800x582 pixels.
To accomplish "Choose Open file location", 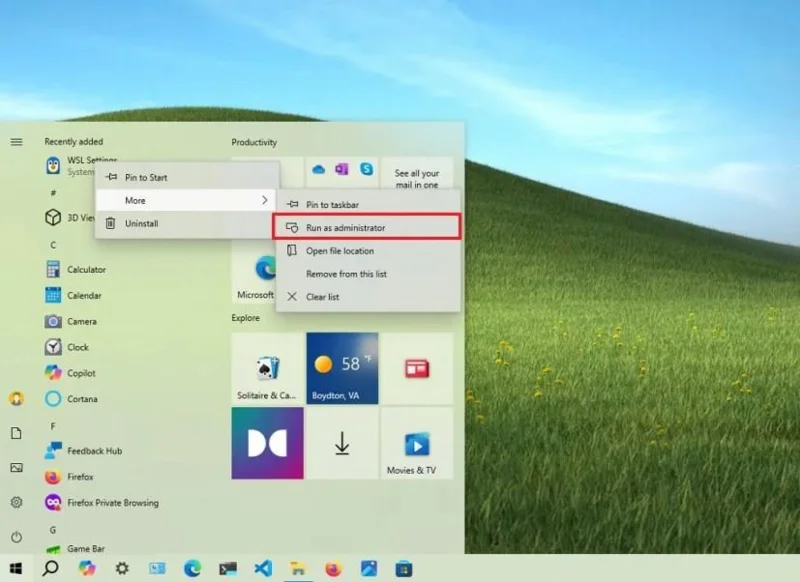I will [x=368, y=251].
